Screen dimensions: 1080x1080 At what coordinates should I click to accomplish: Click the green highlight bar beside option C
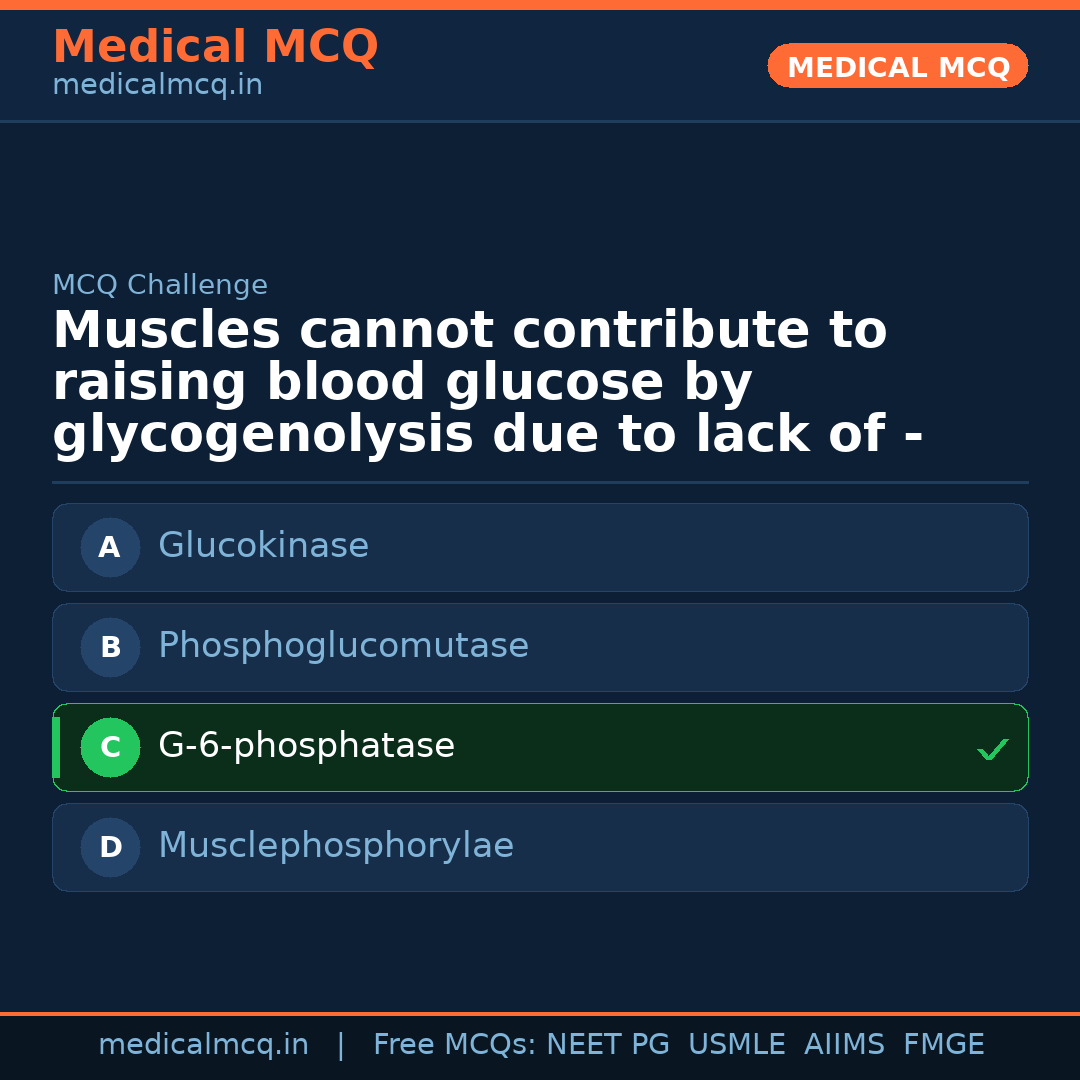click(55, 747)
